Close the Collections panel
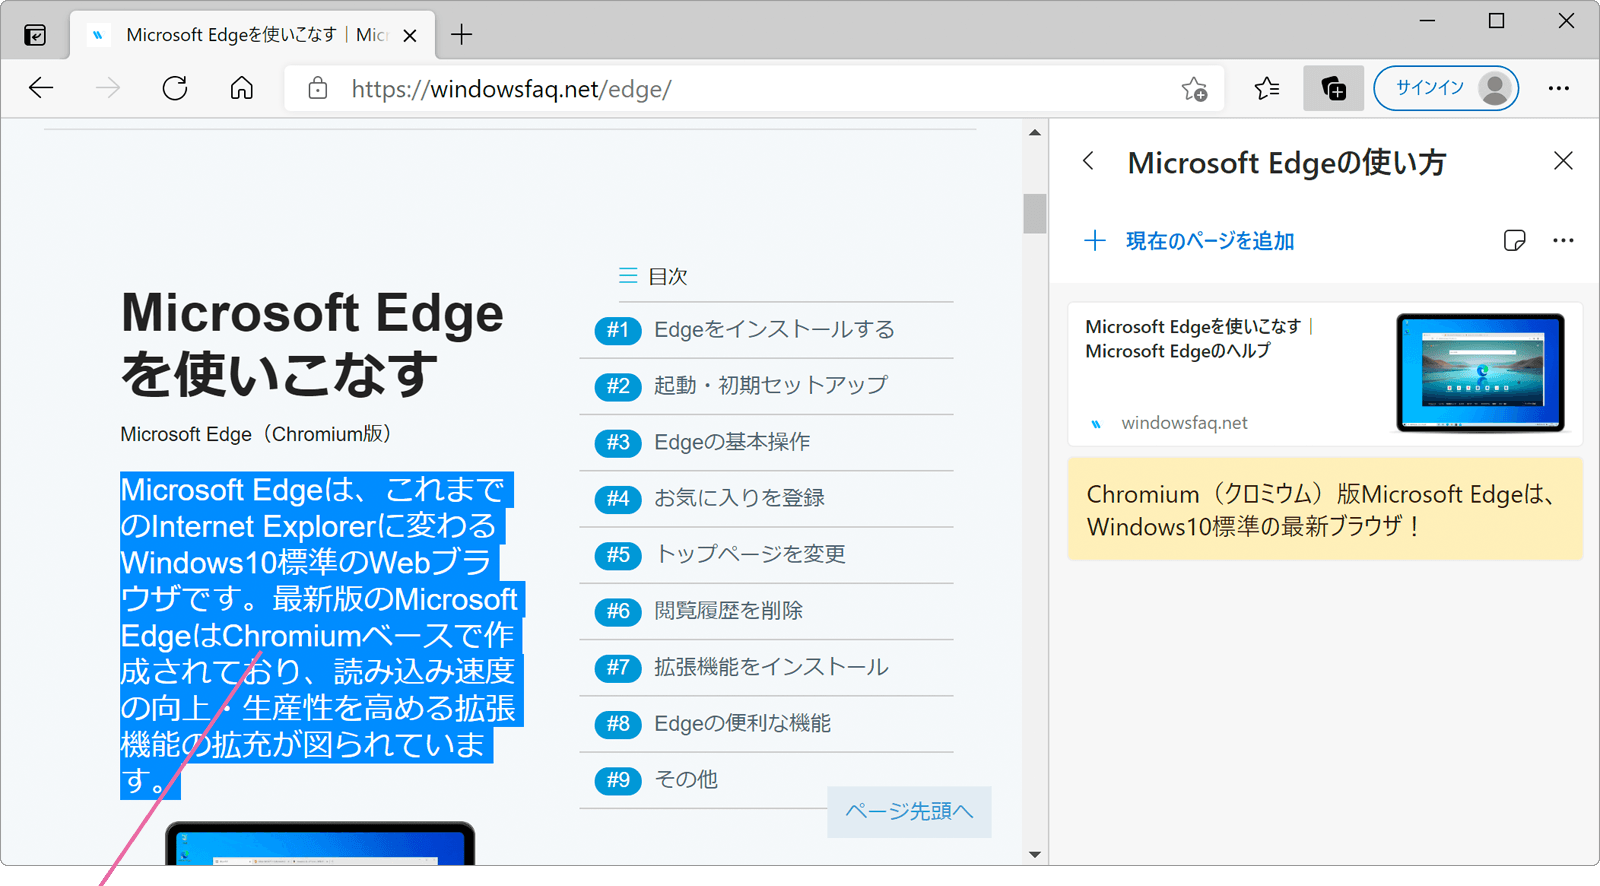Viewport: 1600px width, 886px height. [1563, 161]
